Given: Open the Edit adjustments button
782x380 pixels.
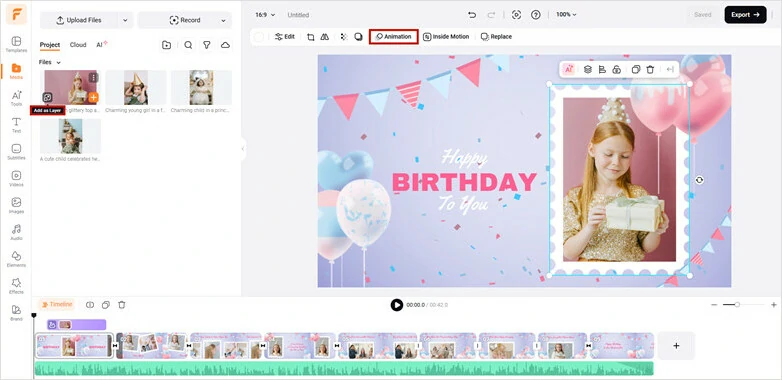Looking at the screenshot, I should (x=285, y=37).
